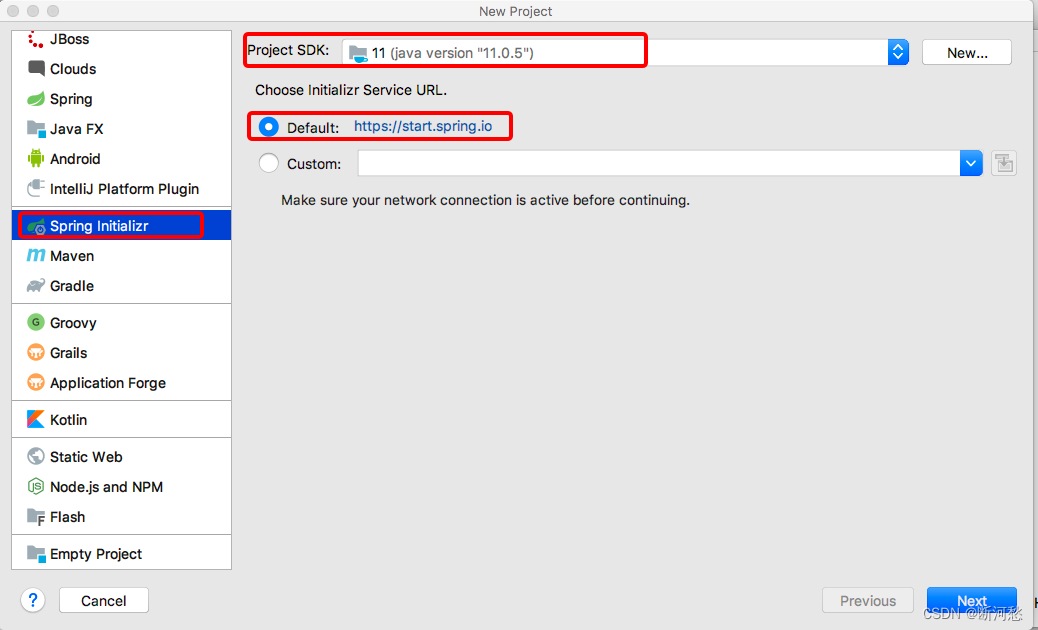Open the Grails project generator
Screen dimensions: 1038x630
[68, 352]
